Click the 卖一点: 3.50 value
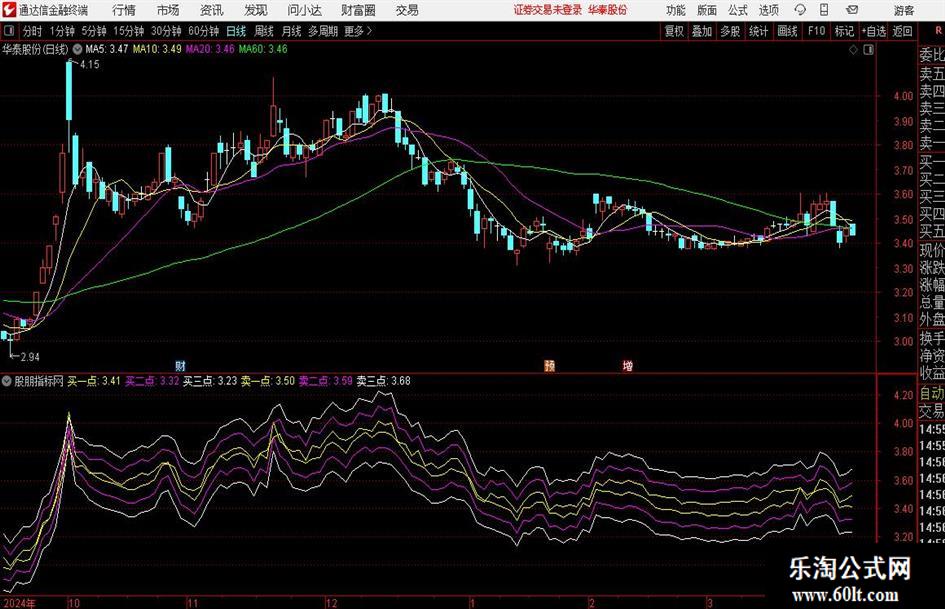Image resolution: width=945 pixels, height=609 pixels. coord(268,381)
